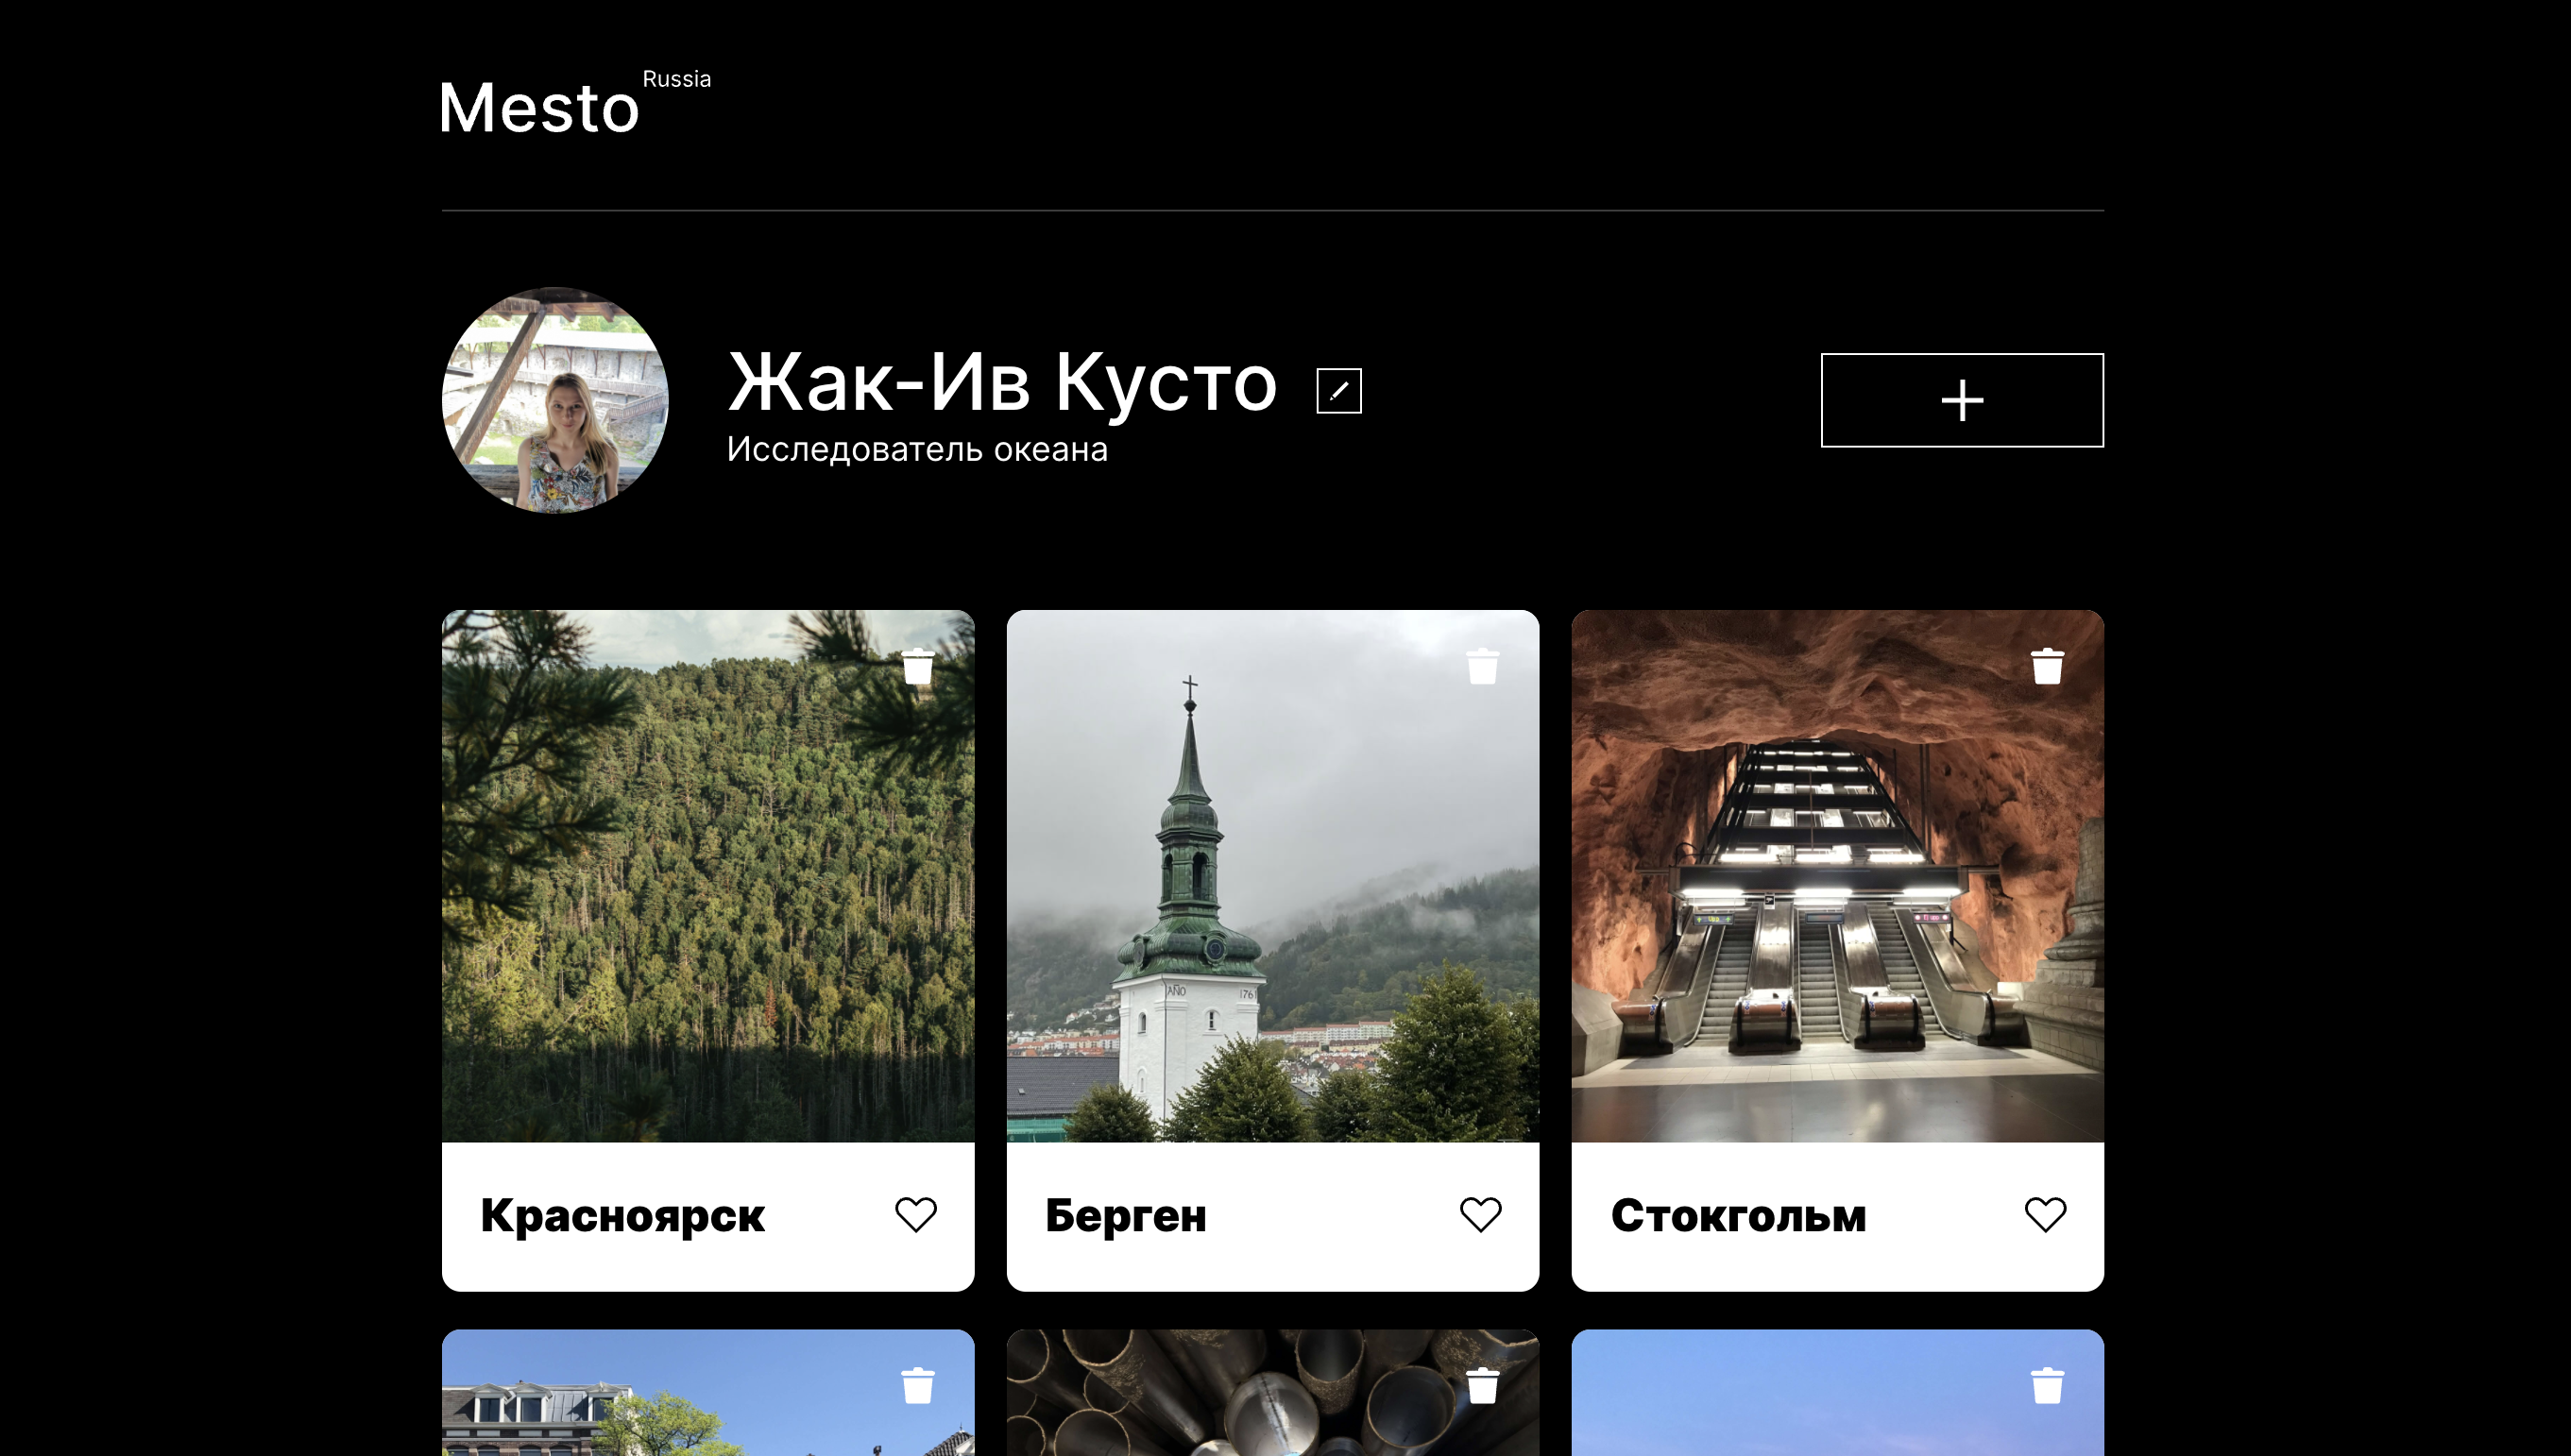This screenshot has height=1456, width=2571.
Task: Click trash icon on blue sky card
Action: click(2047, 1386)
